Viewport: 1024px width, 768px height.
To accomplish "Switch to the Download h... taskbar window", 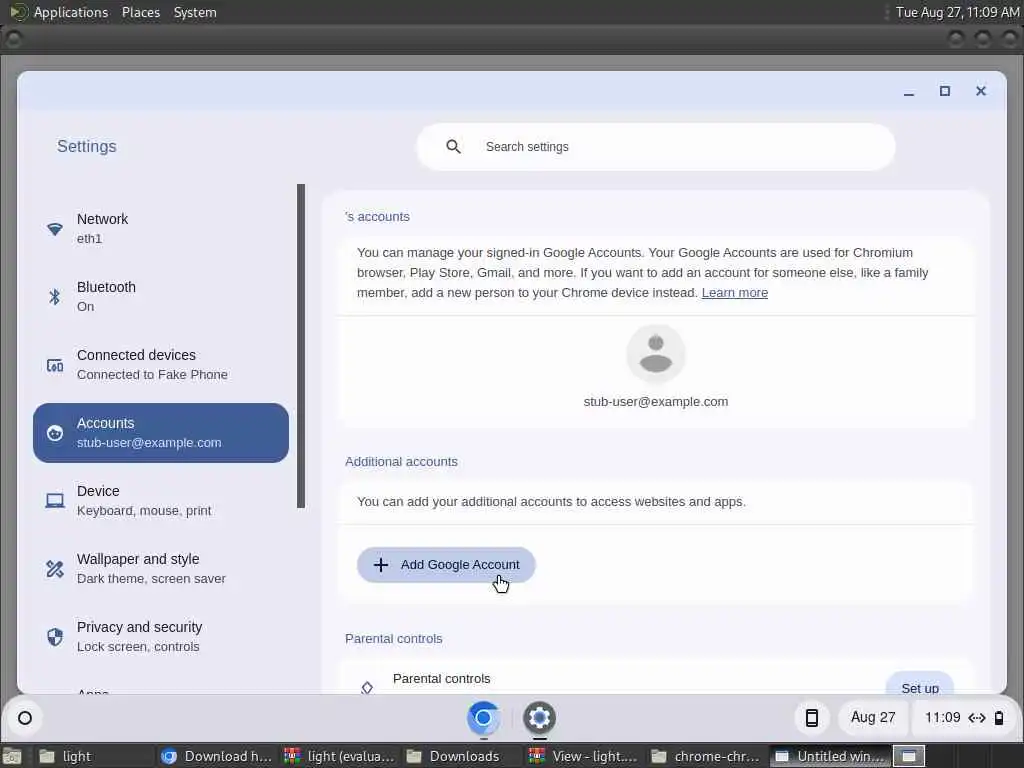I will pos(217,756).
